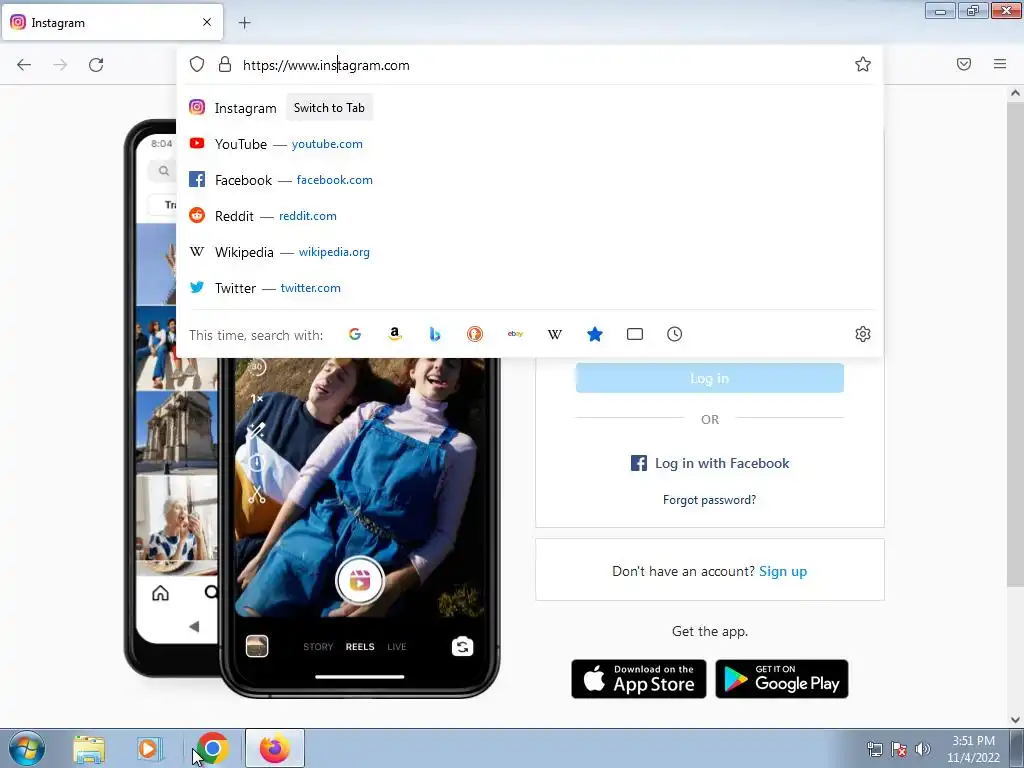Open tracking protection shield icon
The width and height of the screenshot is (1024, 768).
pos(197,64)
